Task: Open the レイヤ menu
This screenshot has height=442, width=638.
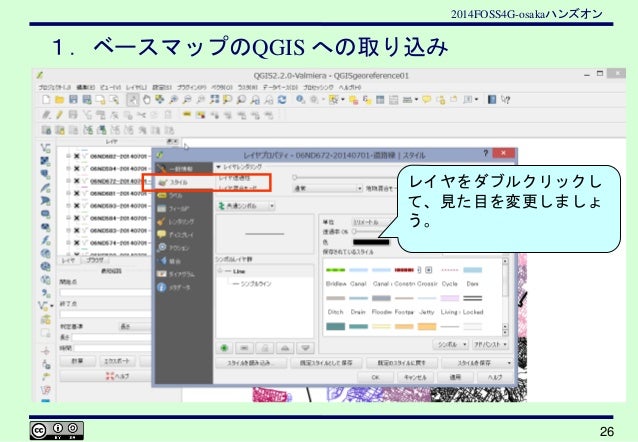Action: (x=136, y=87)
